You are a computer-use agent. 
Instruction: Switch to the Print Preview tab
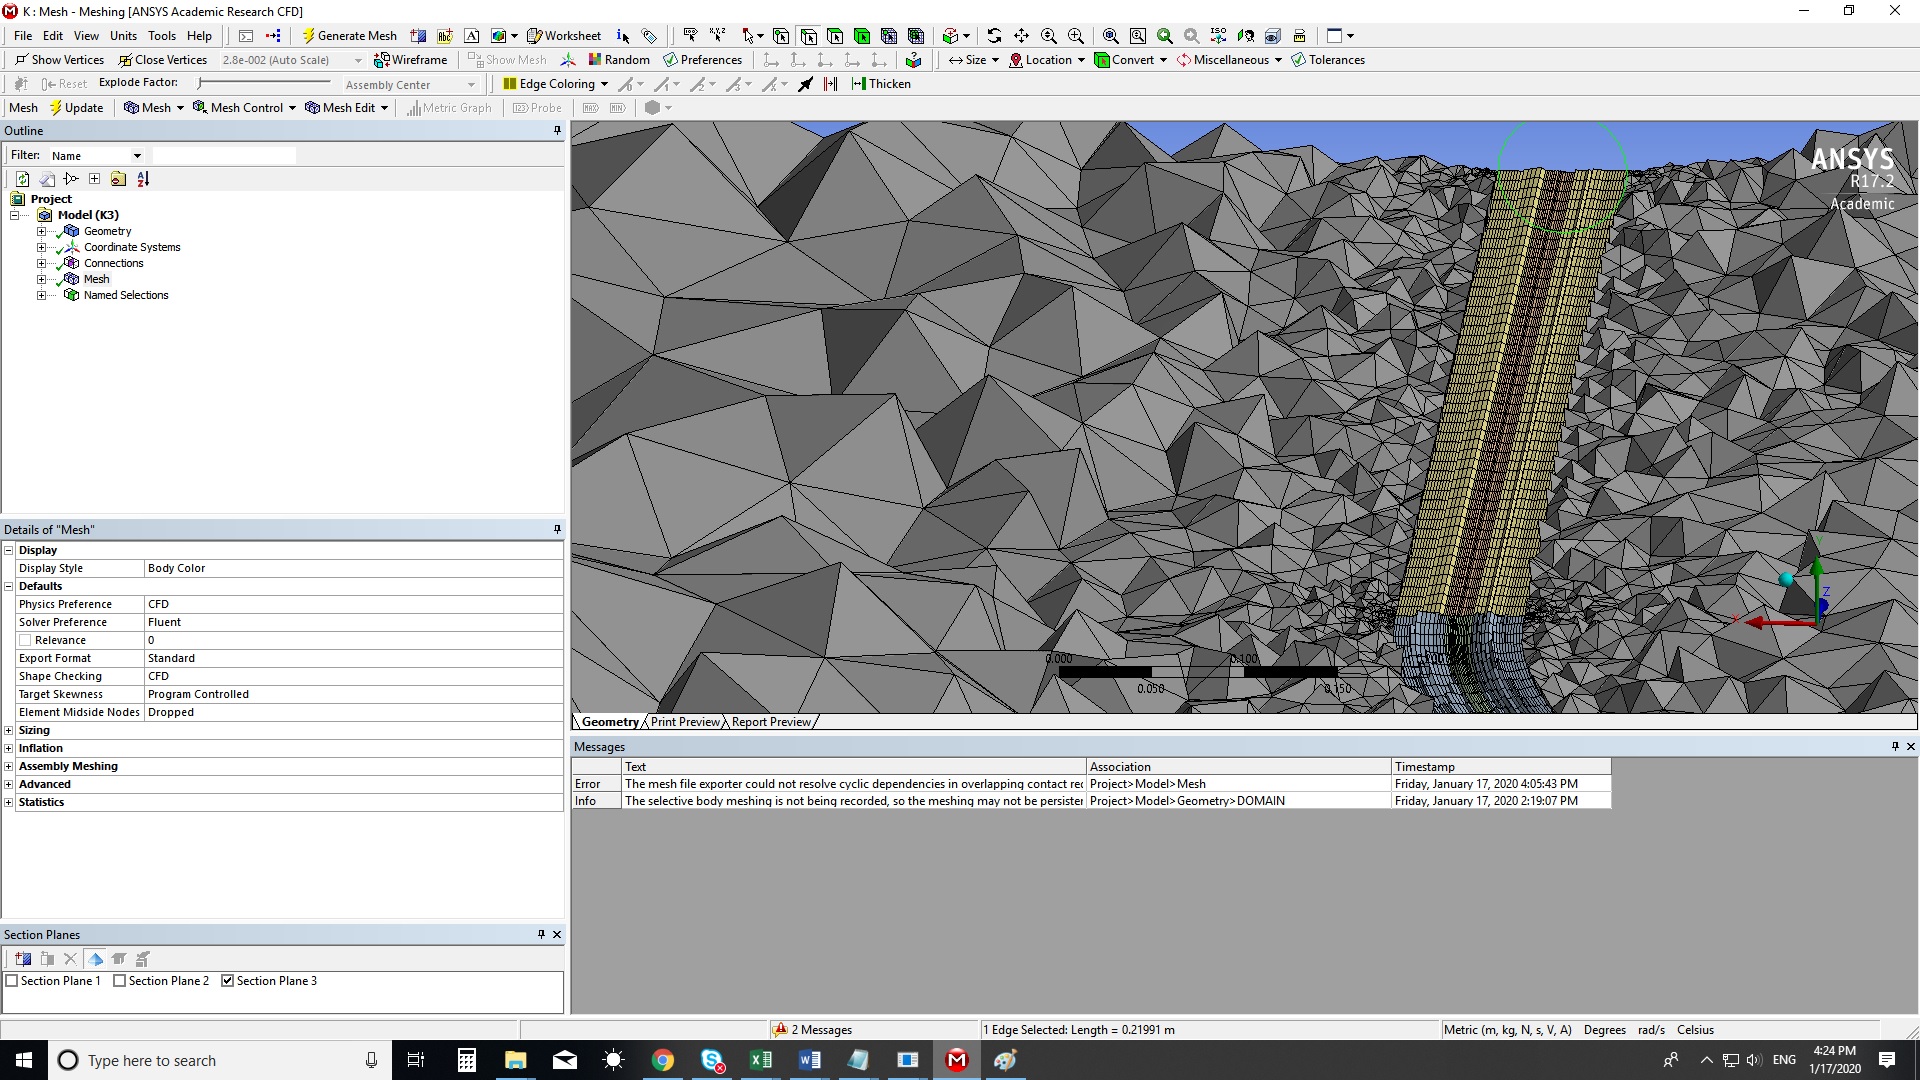(x=685, y=722)
